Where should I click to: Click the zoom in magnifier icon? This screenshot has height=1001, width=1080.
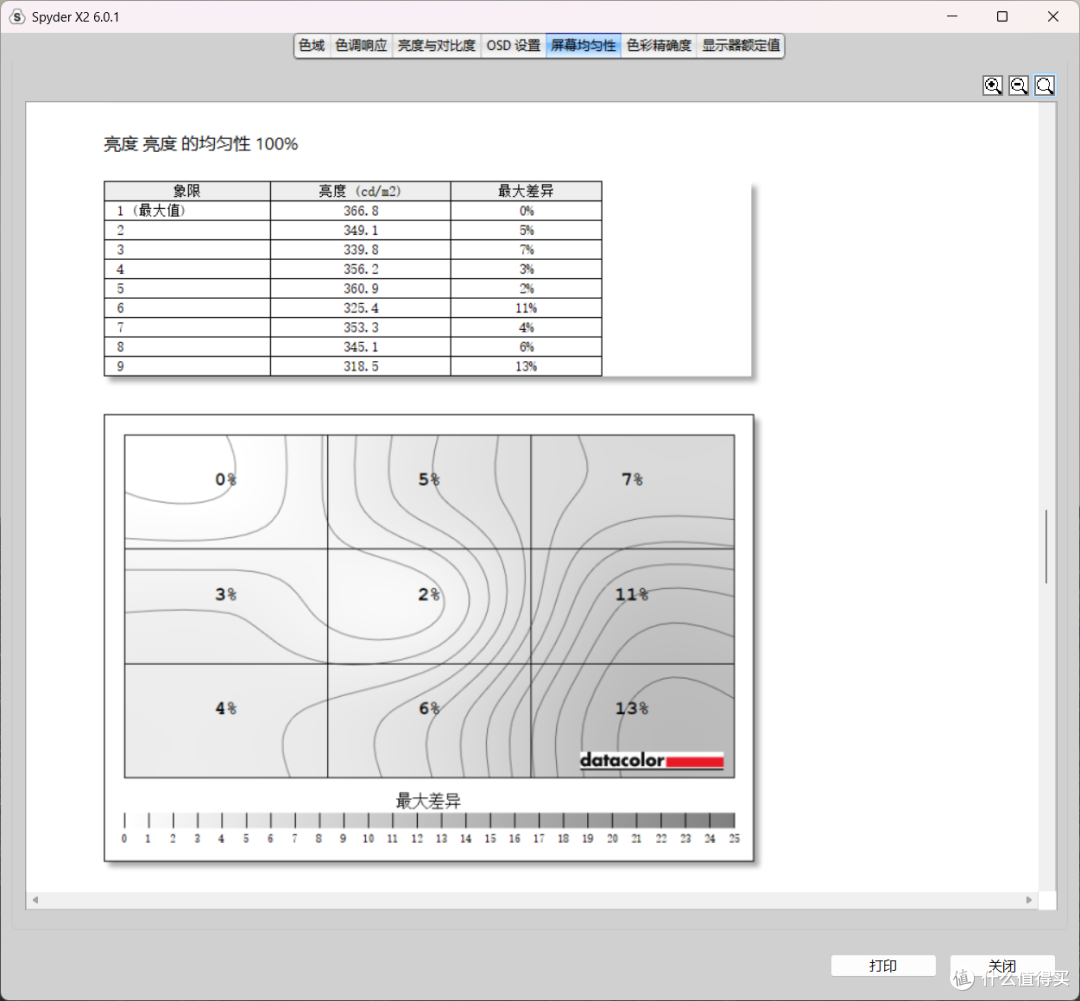993,85
